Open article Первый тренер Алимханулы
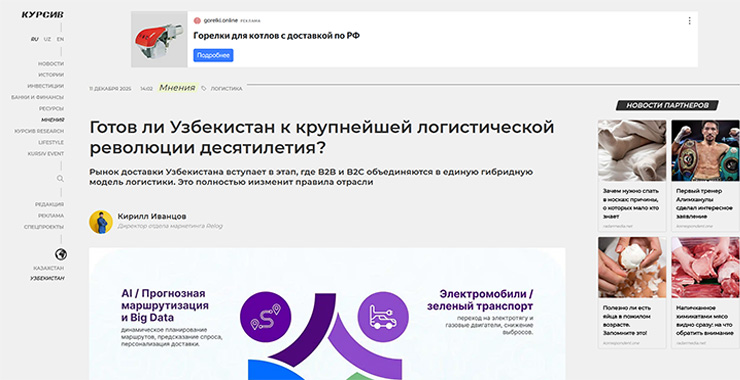740x380 pixels. coord(705,204)
